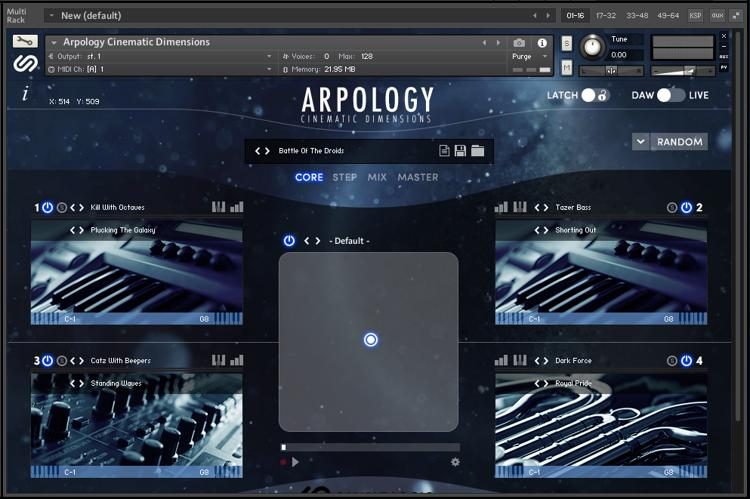This screenshot has width=750, height=499.
Task: Open step sequencer icon for Dark Force slot
Action: 520,360
